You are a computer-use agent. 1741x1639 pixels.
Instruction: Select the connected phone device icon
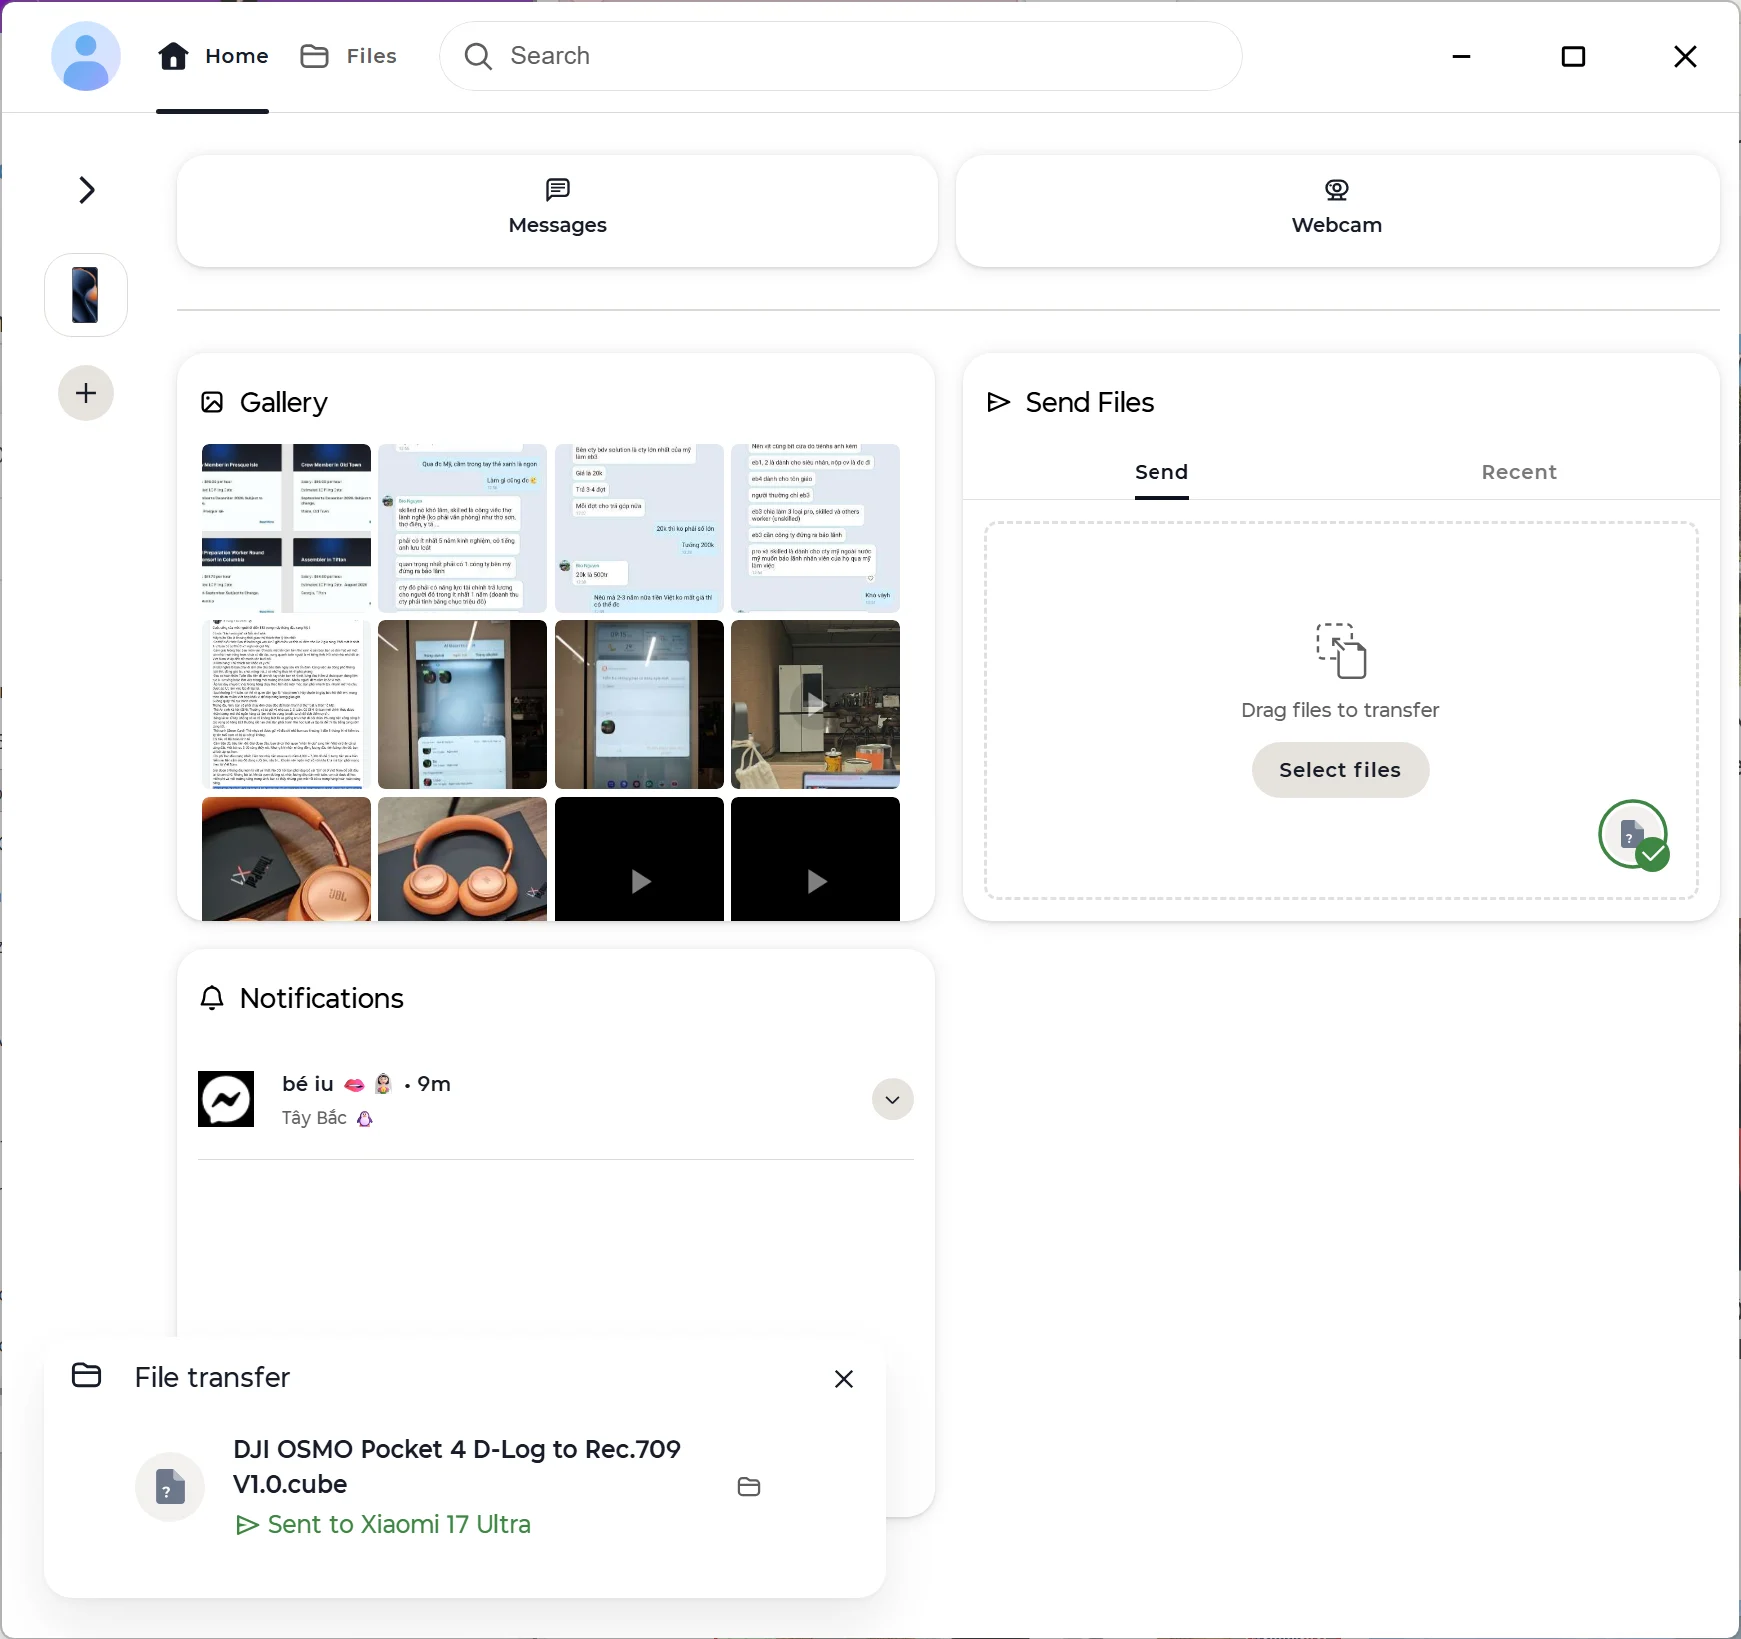[x=86, y=295]
